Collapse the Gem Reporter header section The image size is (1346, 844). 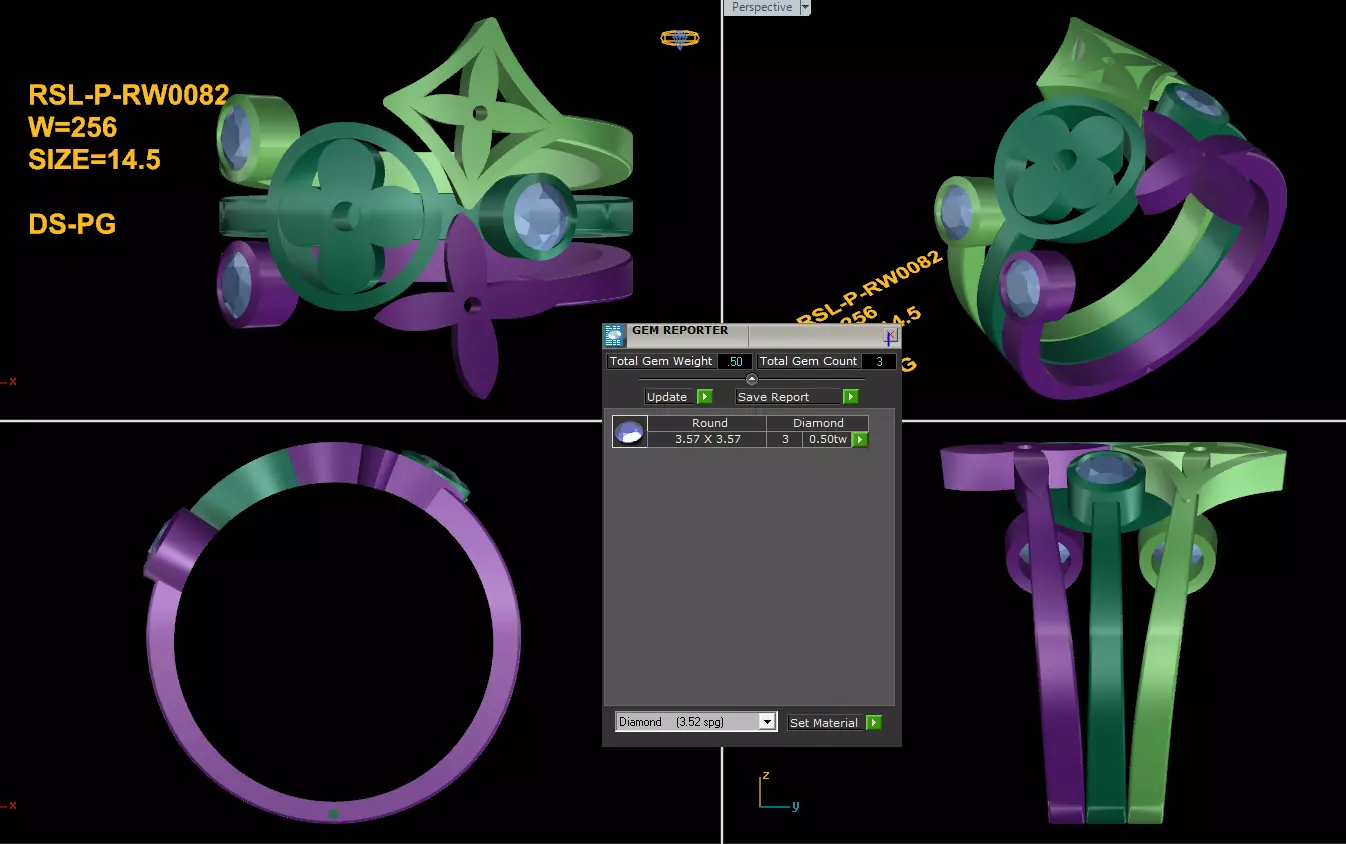752,379
